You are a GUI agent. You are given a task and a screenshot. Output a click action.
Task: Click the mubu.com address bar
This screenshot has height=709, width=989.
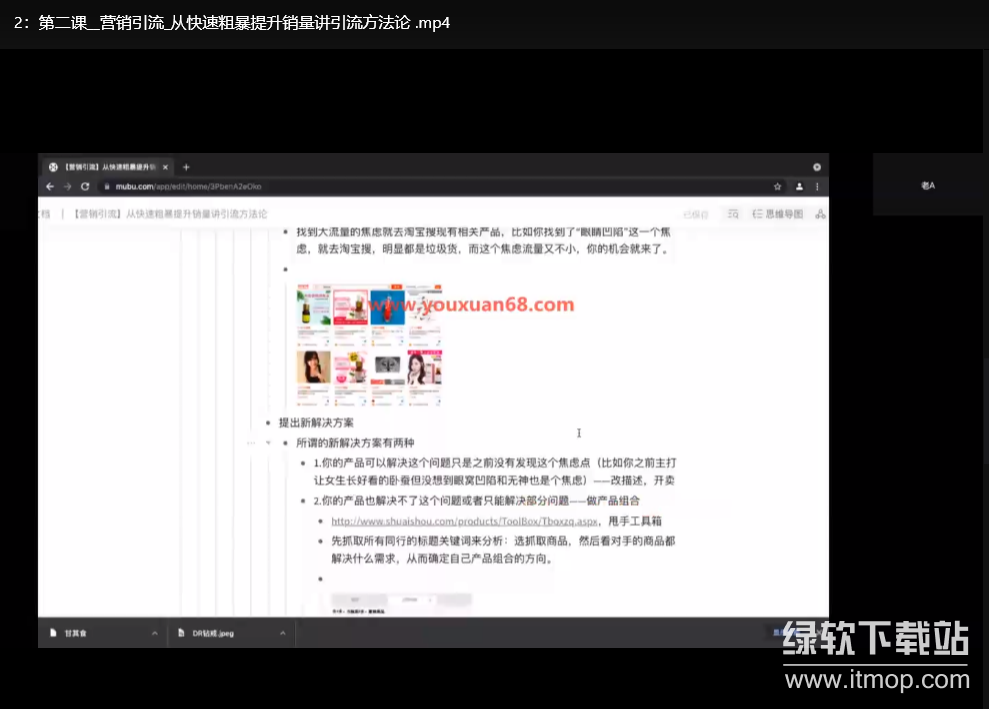[435, 187]
